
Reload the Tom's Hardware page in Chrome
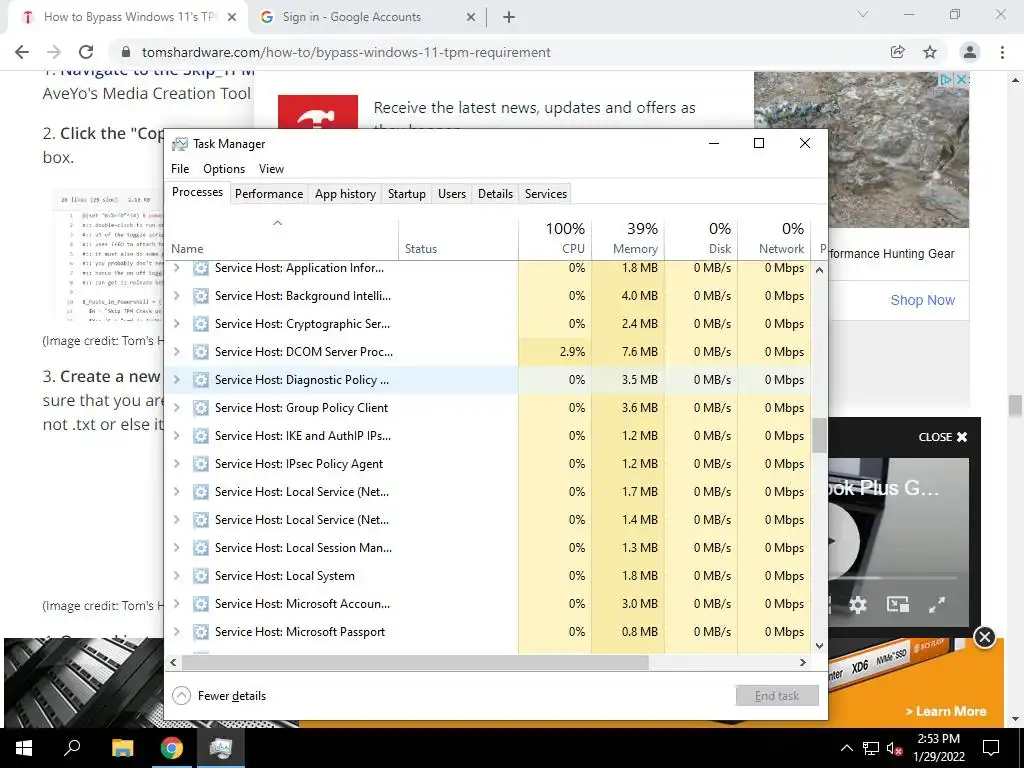86,52
